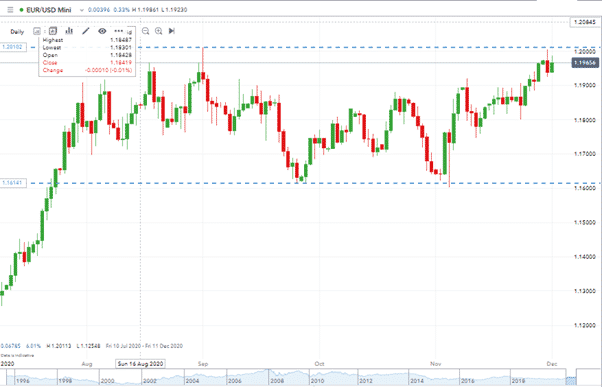This screenshot has width=602, height=387.
Task: Open the Daily timeframe selector
Action: (x=17, y=31)
